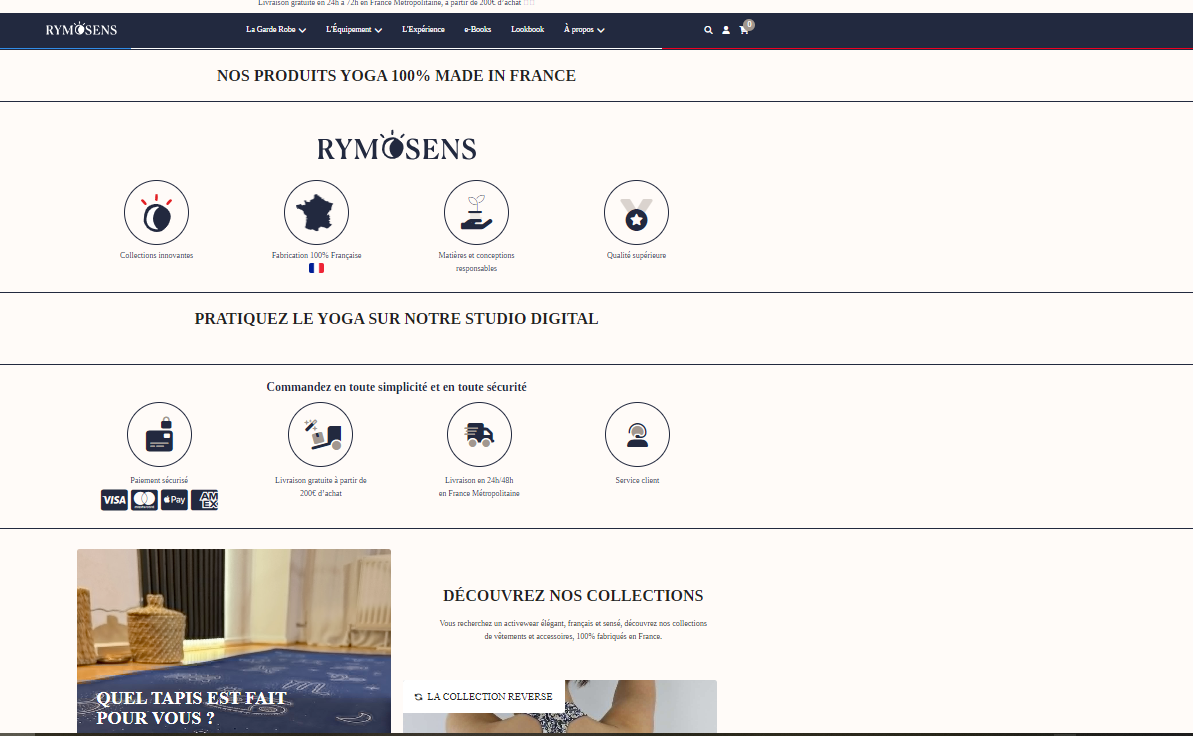Open the user account icon
Screen dimensions: 1193x736
(726, 30)
